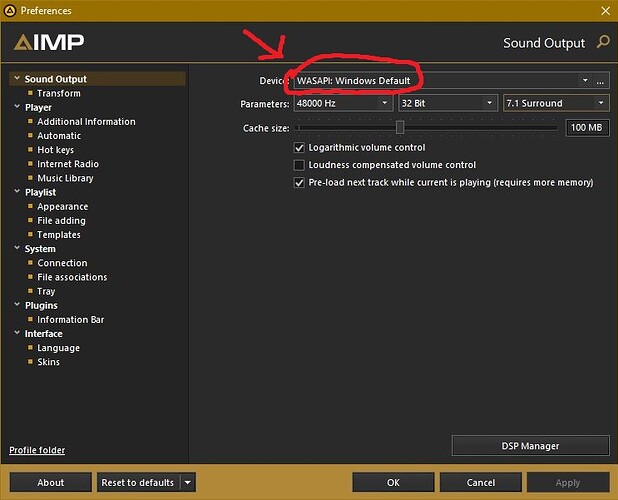Image resolution: width=618 pixels, height=500 pixels.
Task: Click the DSP Manager button
Action: tap(531, 446)
